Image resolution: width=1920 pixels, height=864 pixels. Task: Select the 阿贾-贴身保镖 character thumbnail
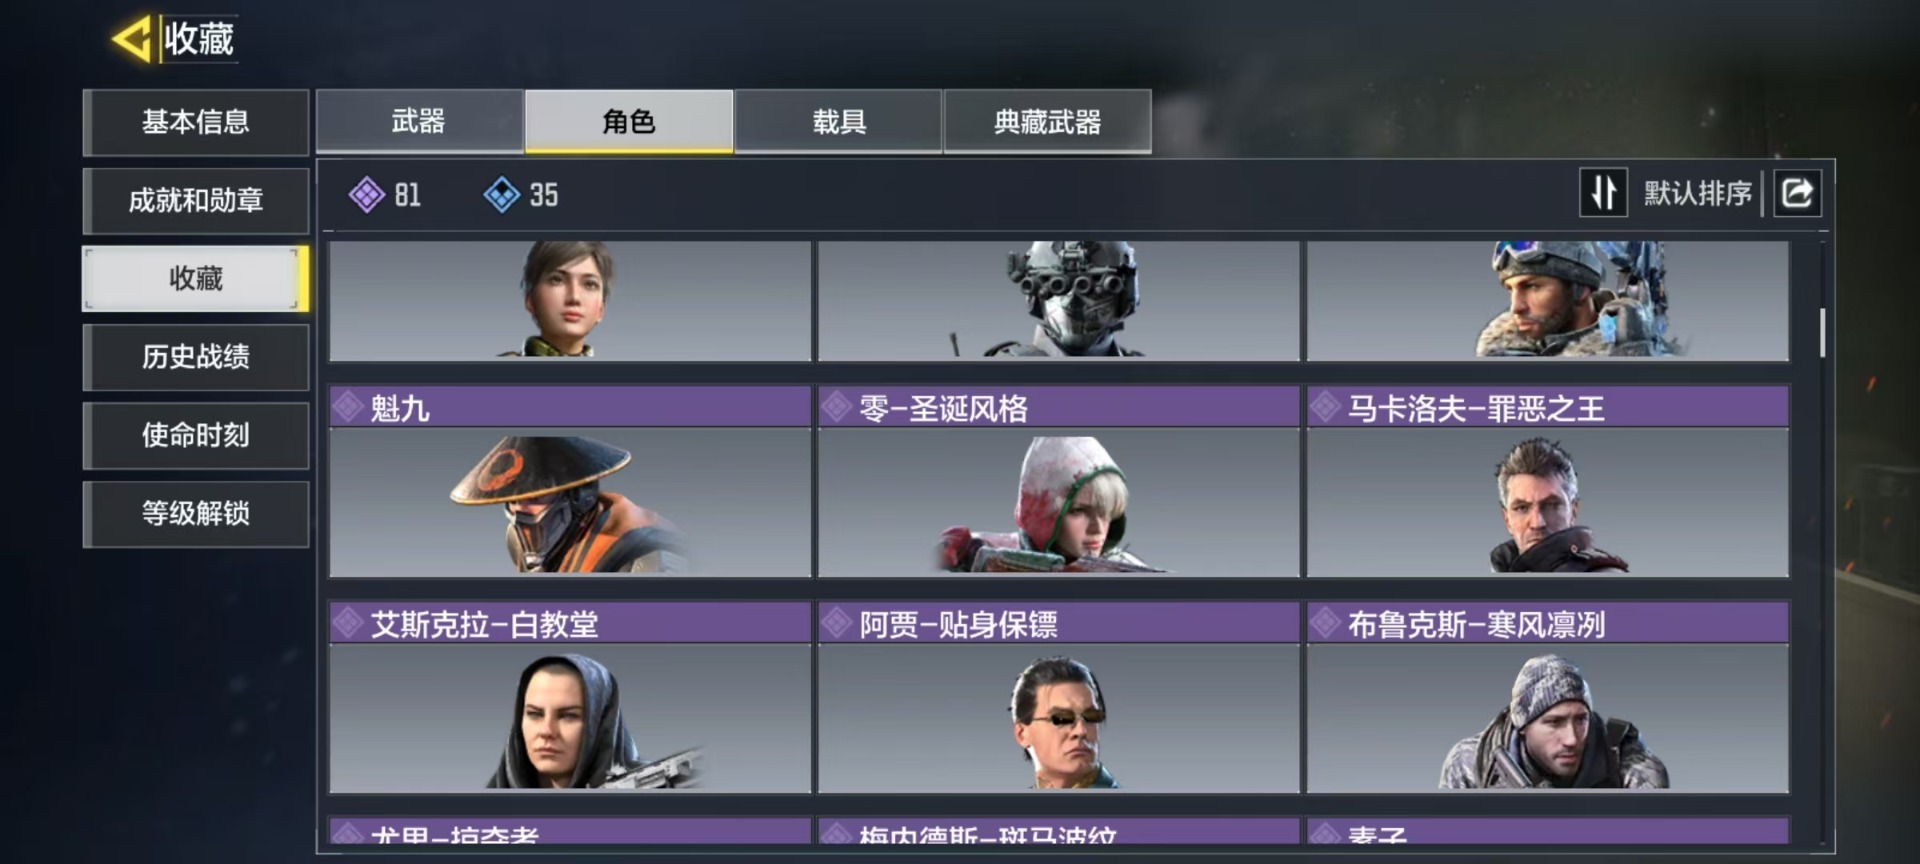click(x=1059, y=718)
